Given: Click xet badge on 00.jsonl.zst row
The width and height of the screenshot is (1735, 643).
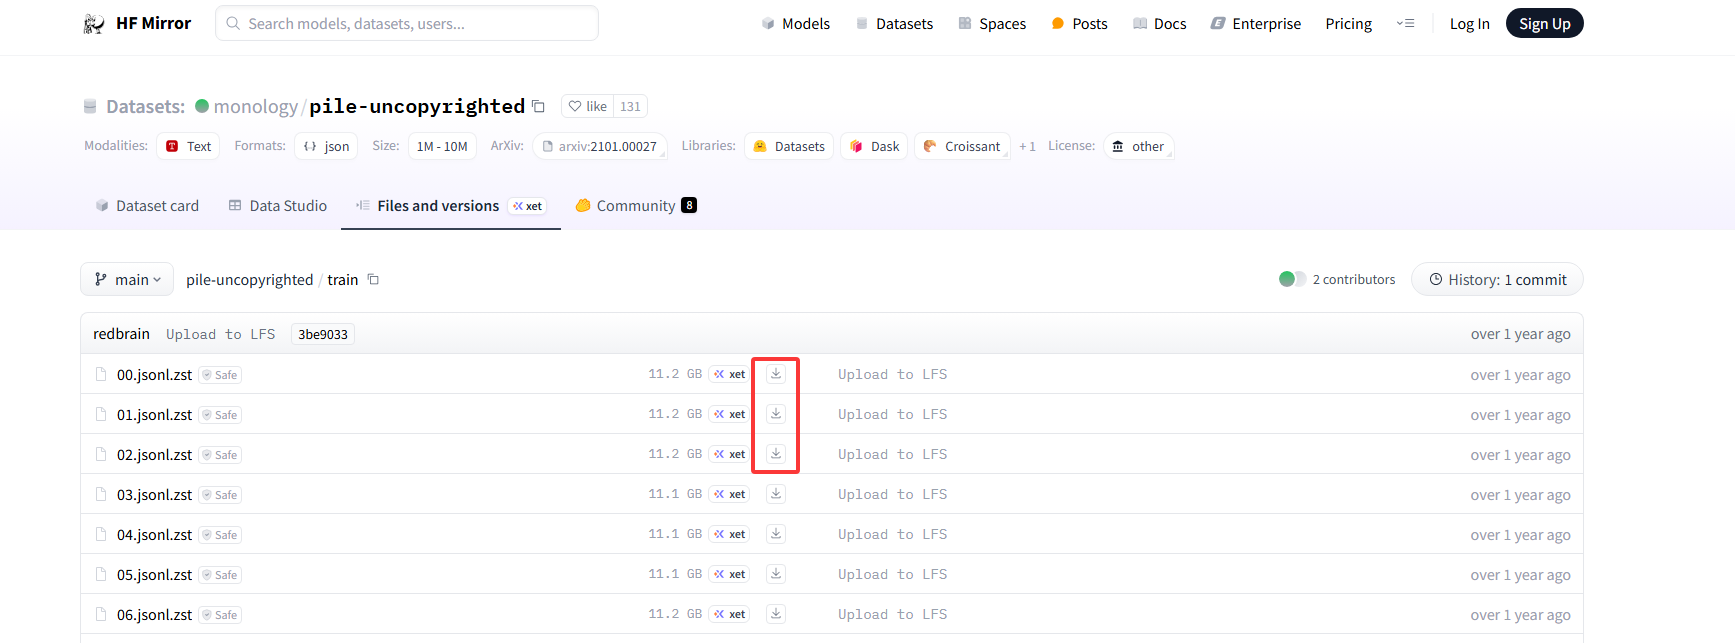Looking at the screenshot, I should coord(729,374).
